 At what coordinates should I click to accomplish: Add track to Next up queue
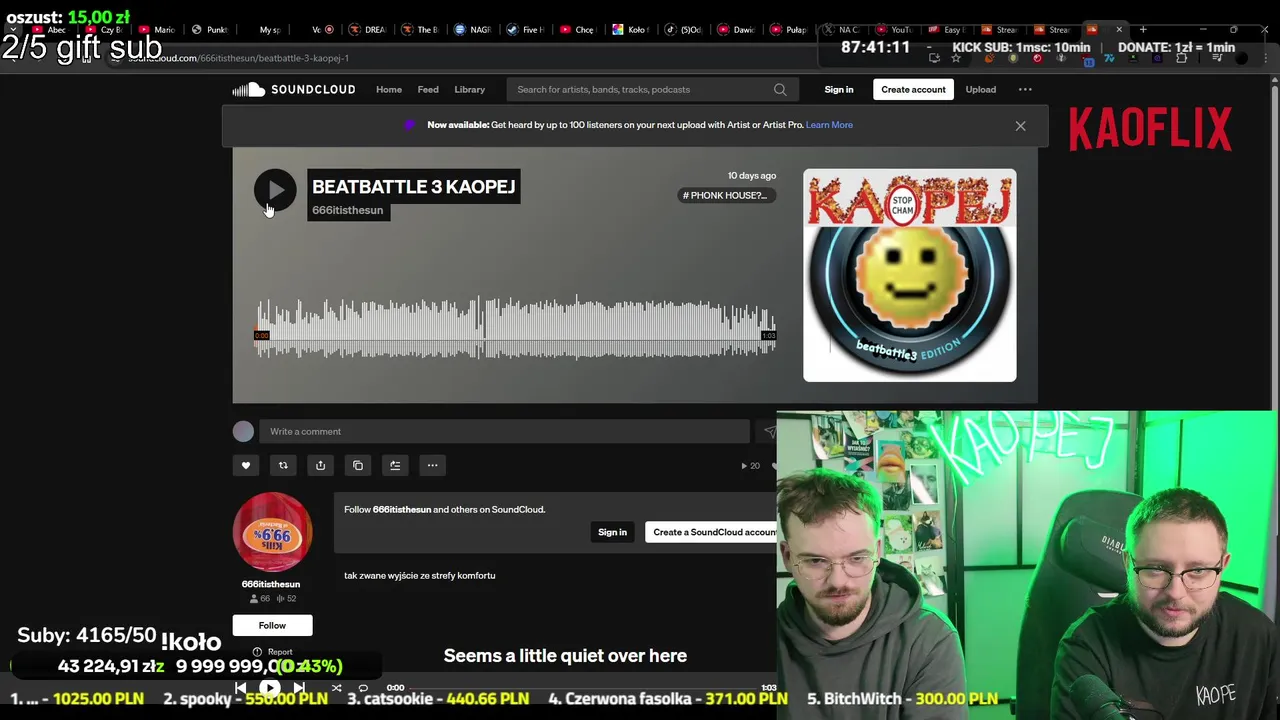[395, 465]
